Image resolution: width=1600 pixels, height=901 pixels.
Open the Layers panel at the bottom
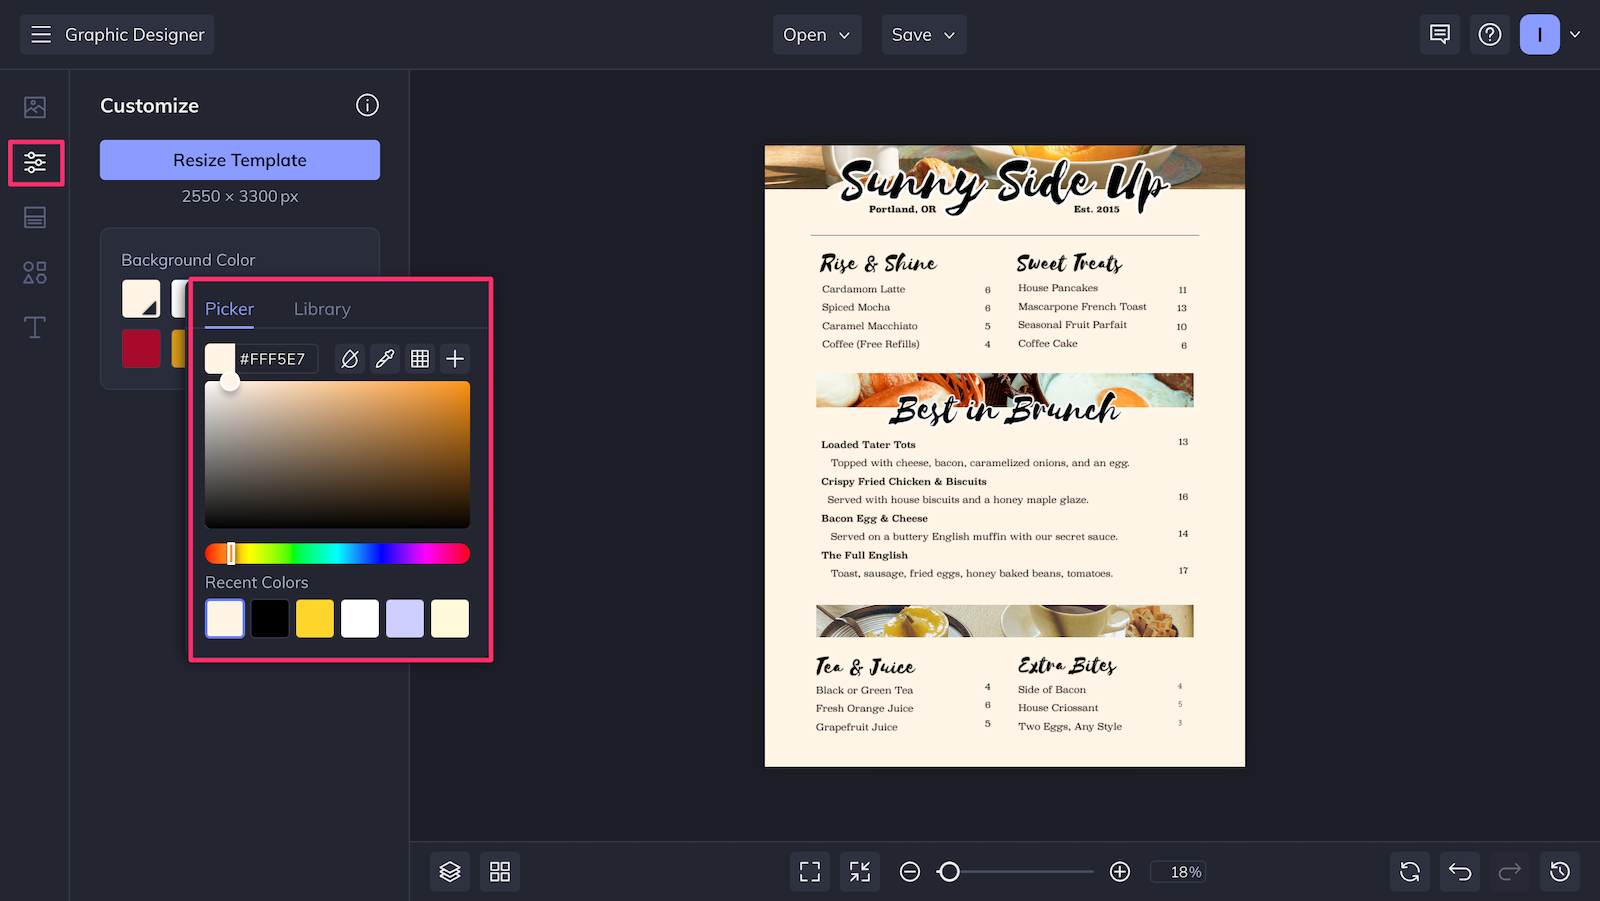[449, 871]
